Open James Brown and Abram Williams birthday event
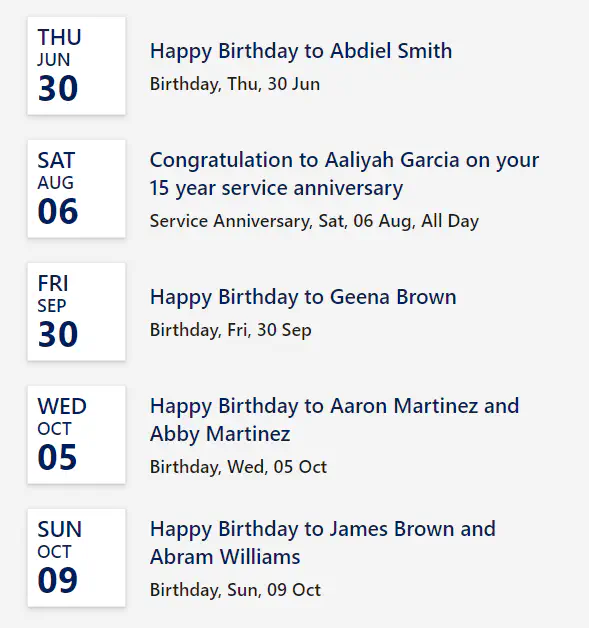Image resolution: width=589 pixels, height=628 pixels. pos(323,543)
